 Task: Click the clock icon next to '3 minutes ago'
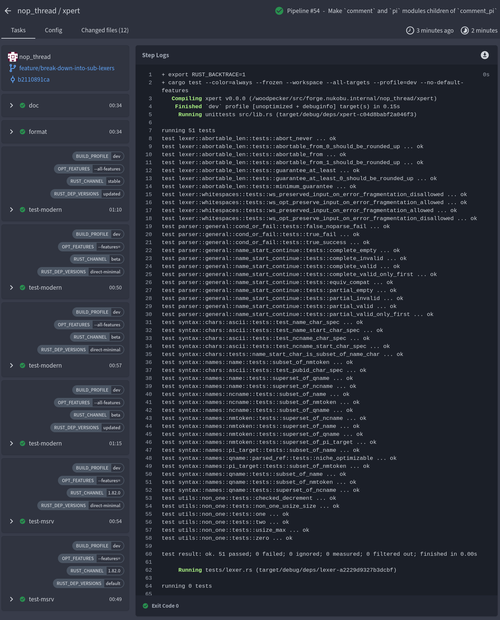click(x=410, y=30)
